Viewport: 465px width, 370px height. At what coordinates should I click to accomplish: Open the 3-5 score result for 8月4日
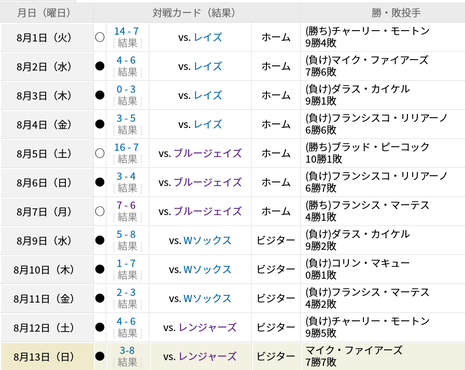coord(126,118)
